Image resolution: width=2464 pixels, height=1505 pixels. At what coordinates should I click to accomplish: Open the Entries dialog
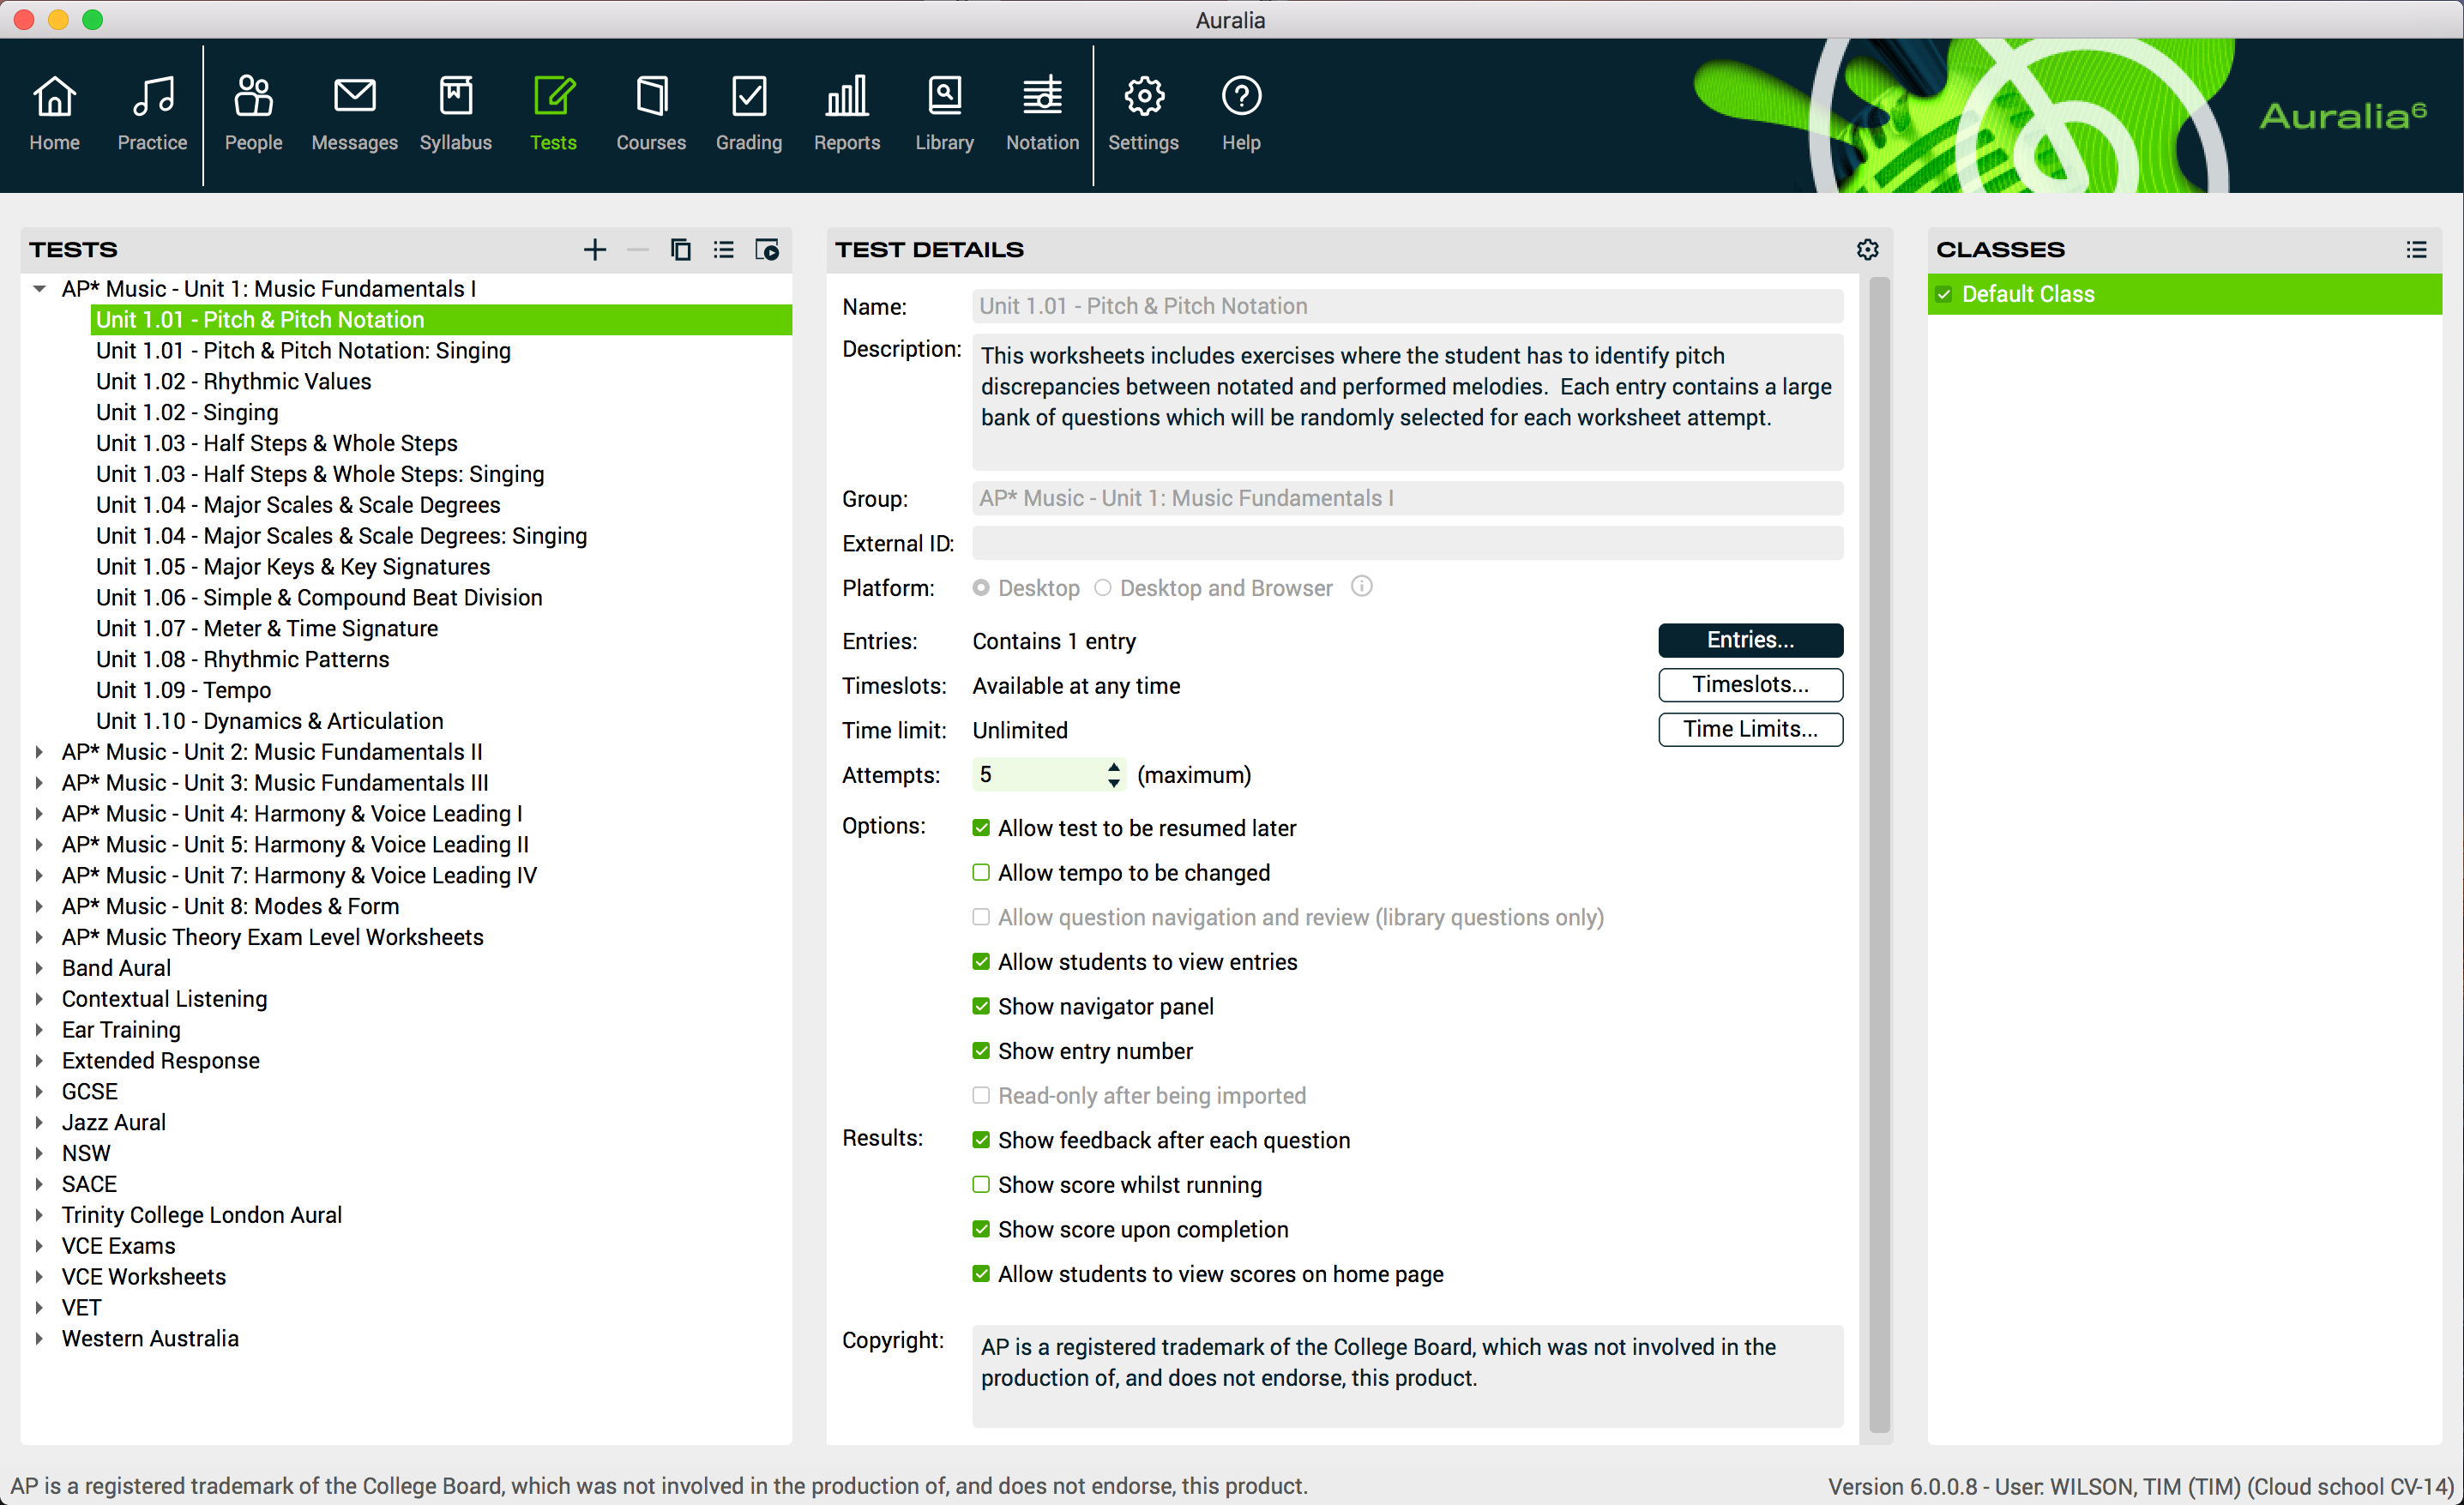point(1750,640)
